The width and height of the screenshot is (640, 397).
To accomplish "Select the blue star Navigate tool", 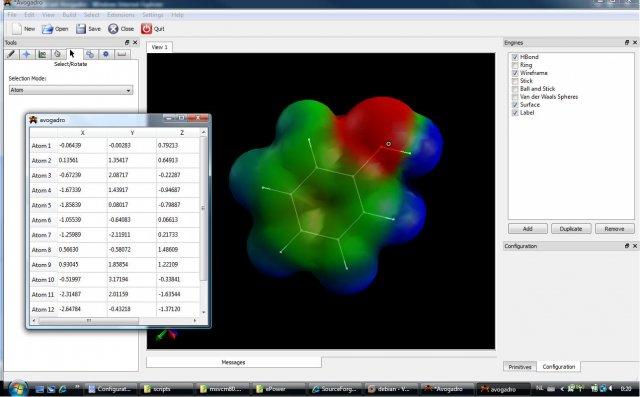I will click(27, 54).
